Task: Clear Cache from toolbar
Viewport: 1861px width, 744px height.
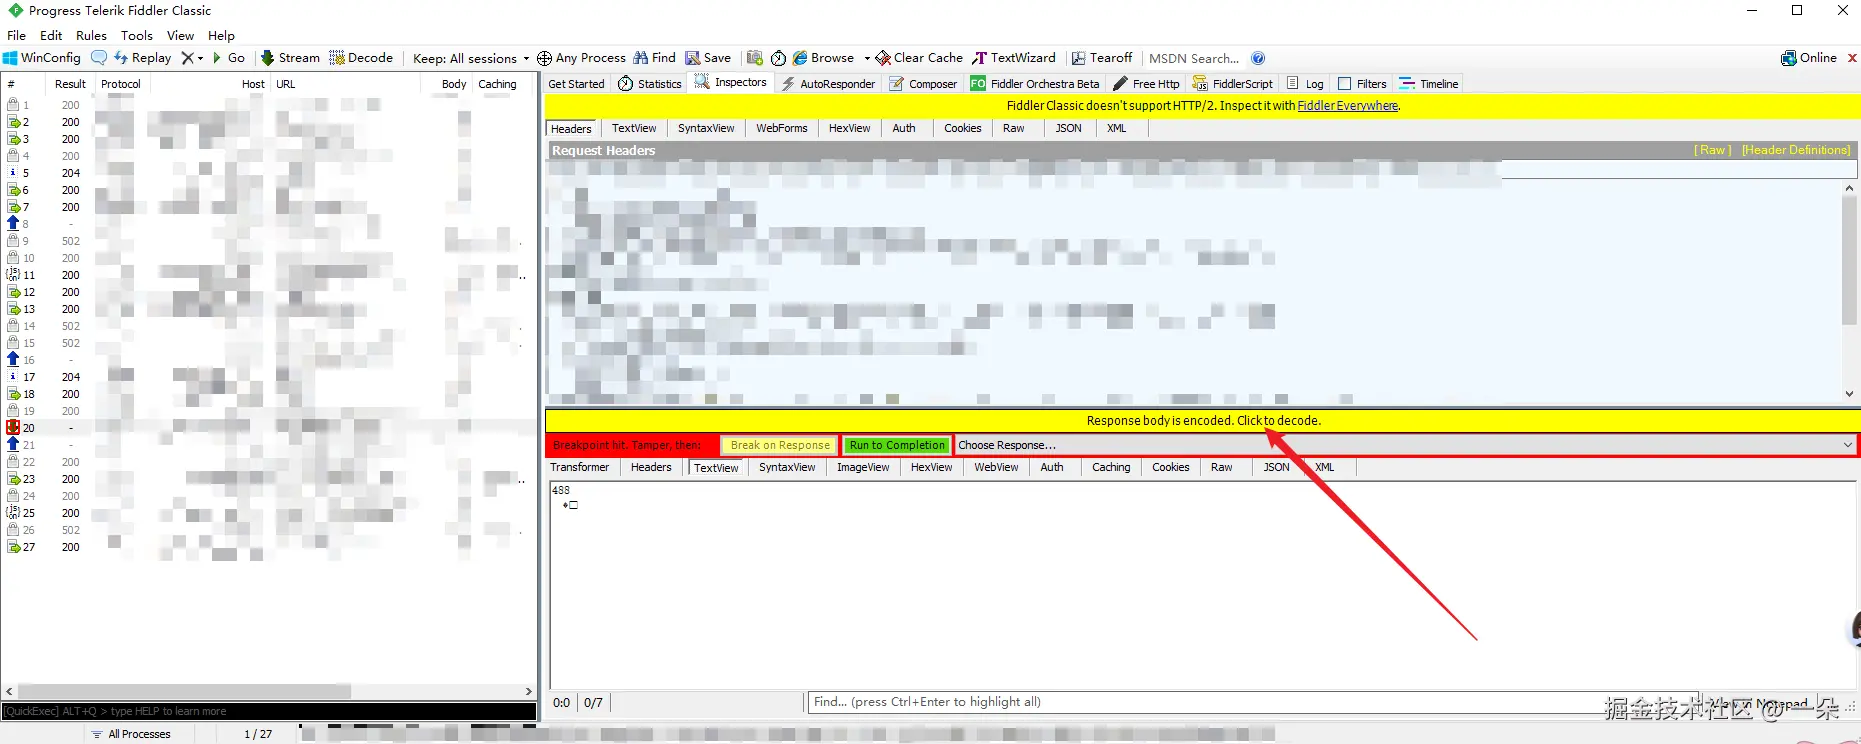Action: pyautogui.click(x=919, y=58)
